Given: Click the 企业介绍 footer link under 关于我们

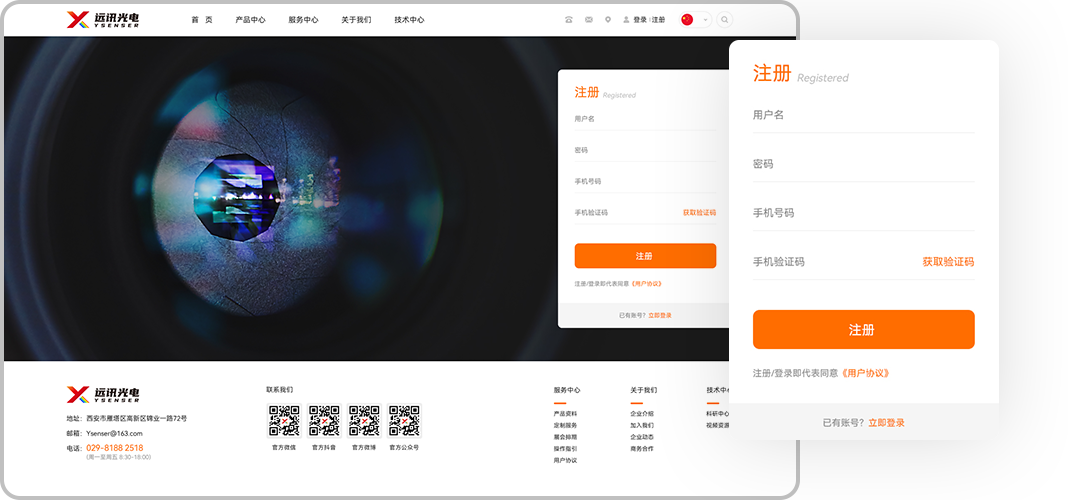Looking at the screenshot, I should 642,413.
